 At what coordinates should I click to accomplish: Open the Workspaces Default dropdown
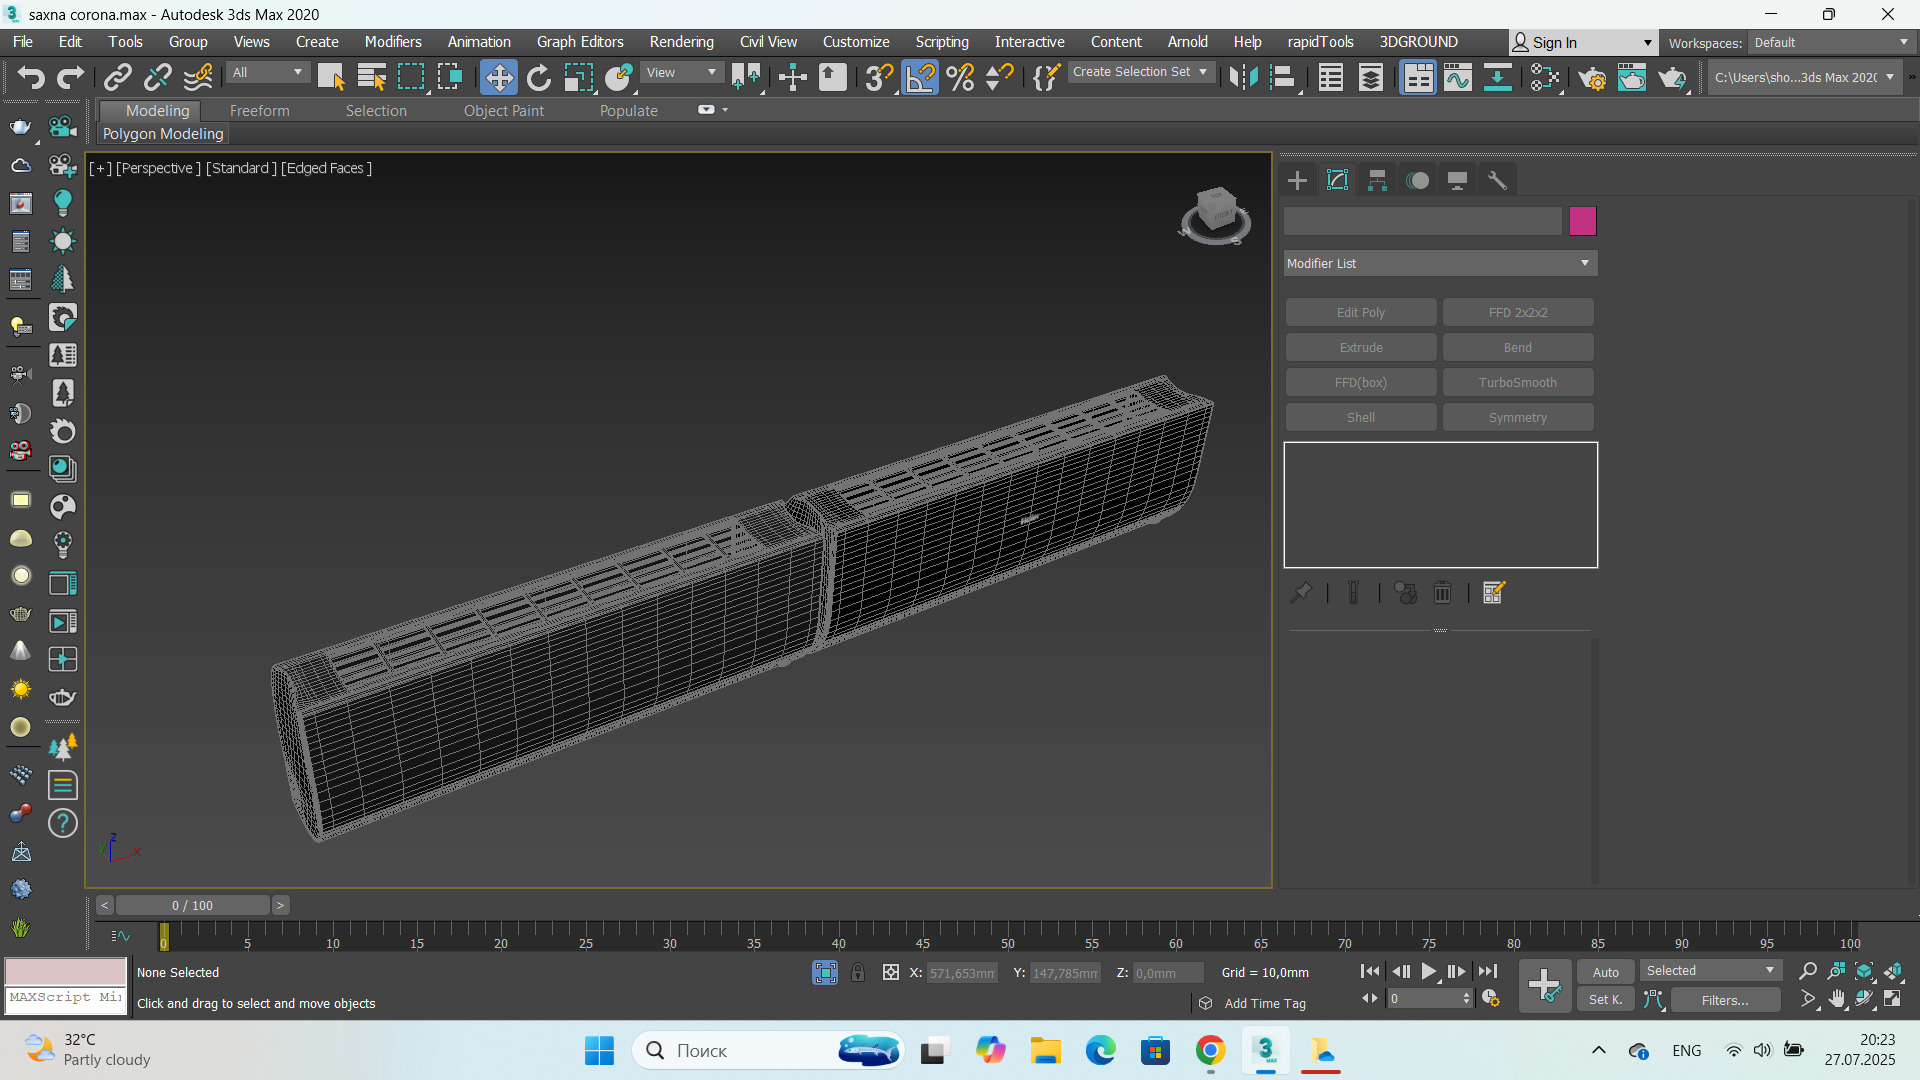coord(1830,42)
